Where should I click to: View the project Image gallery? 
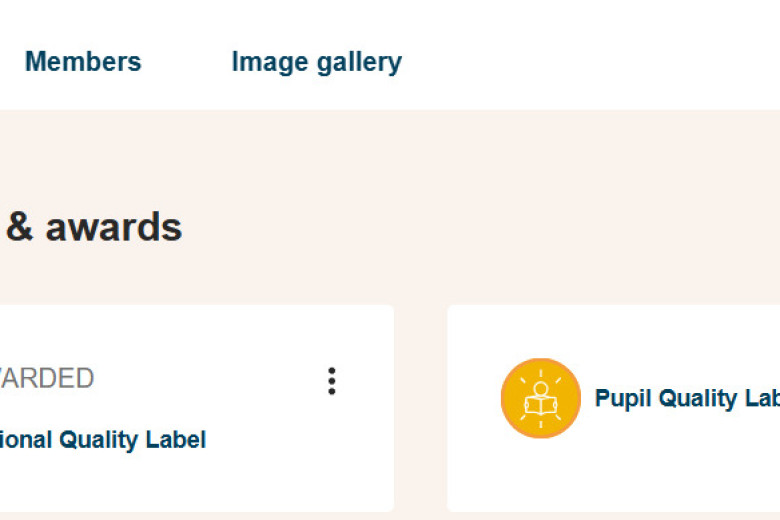point(317,63)
